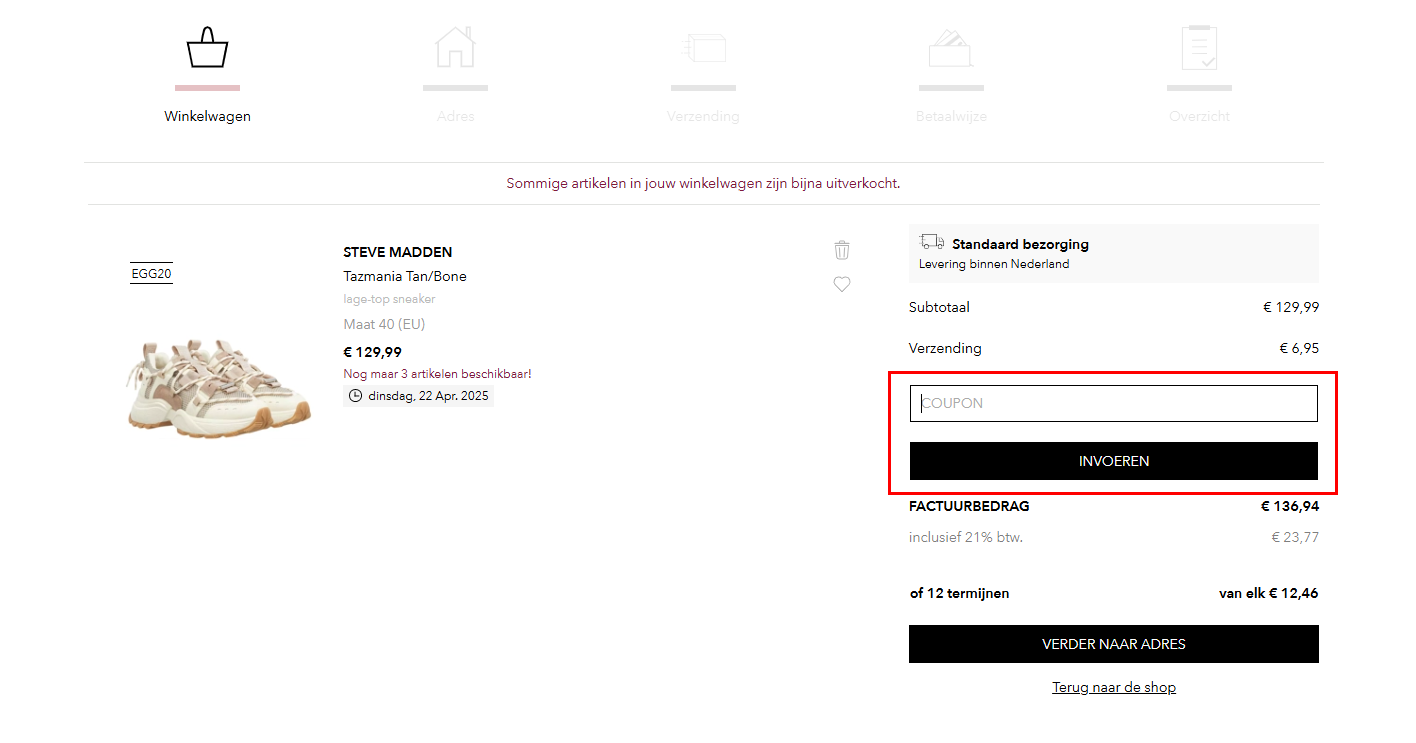Switch to the Betaalwijze step label

(x=951, y=116)
